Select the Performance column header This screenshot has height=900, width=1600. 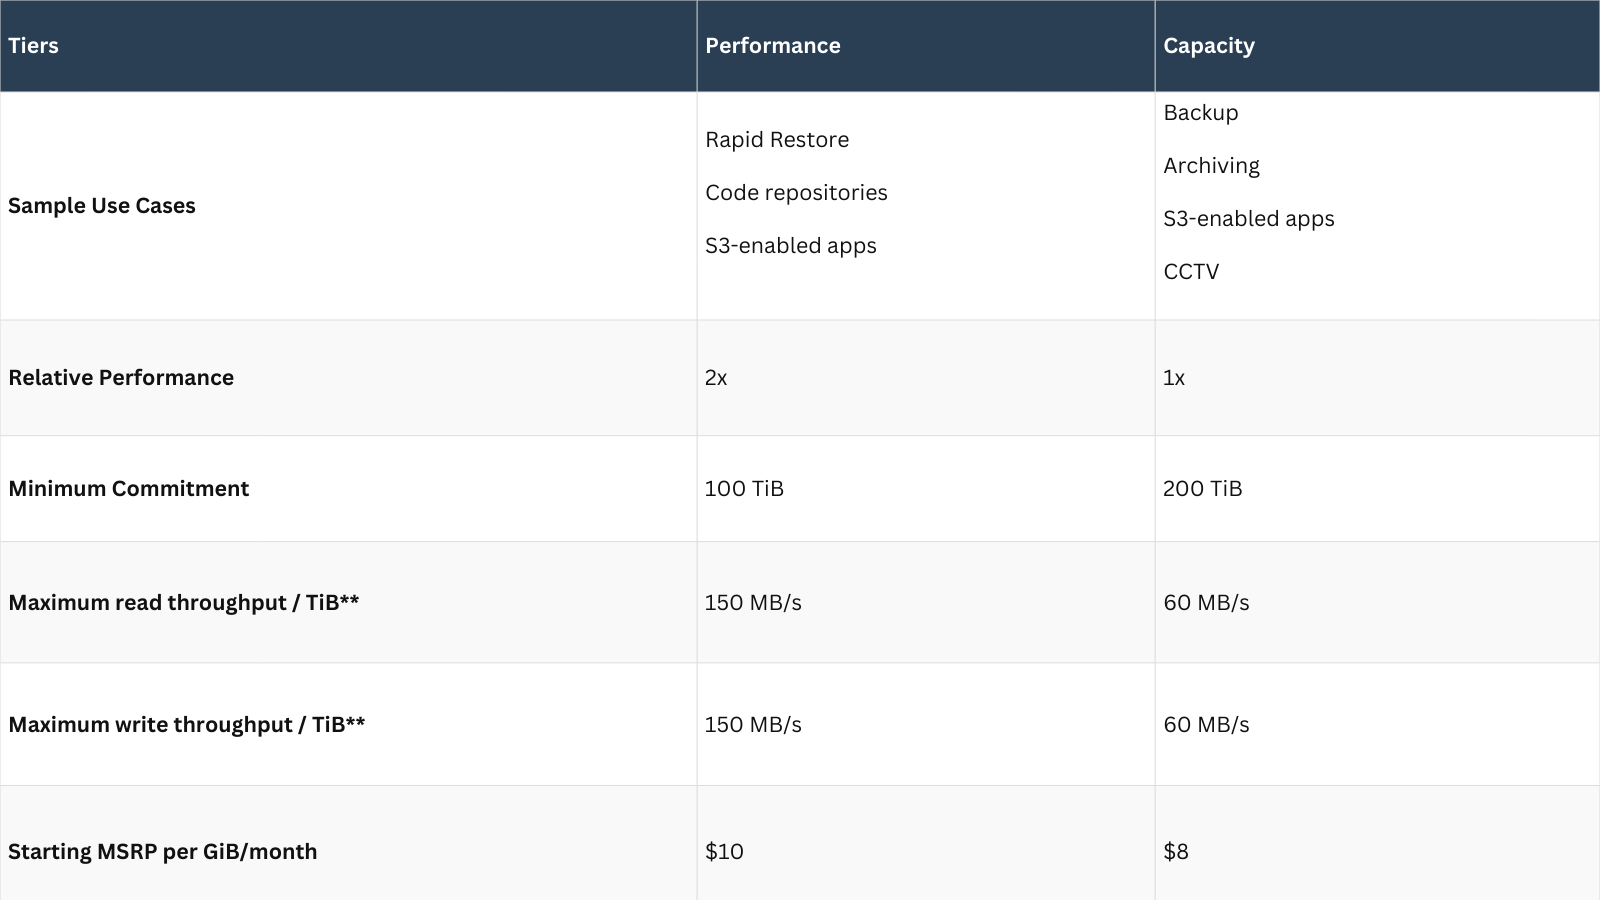pyautogui.click(x=772, y=46)
